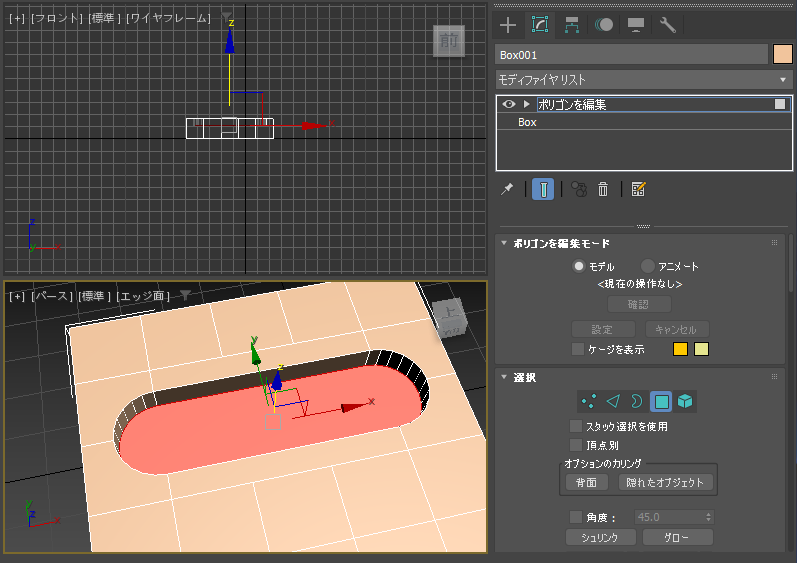The height and width of the screenshot is (563, 797).
Task: Click the 角度 spinner arrows
Action: coord(709,517)
